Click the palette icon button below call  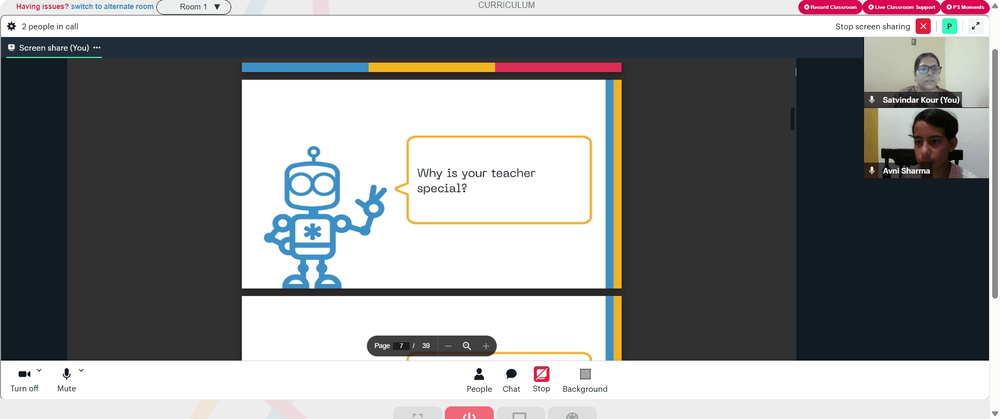pyautogui.click(x=572, y=413)
